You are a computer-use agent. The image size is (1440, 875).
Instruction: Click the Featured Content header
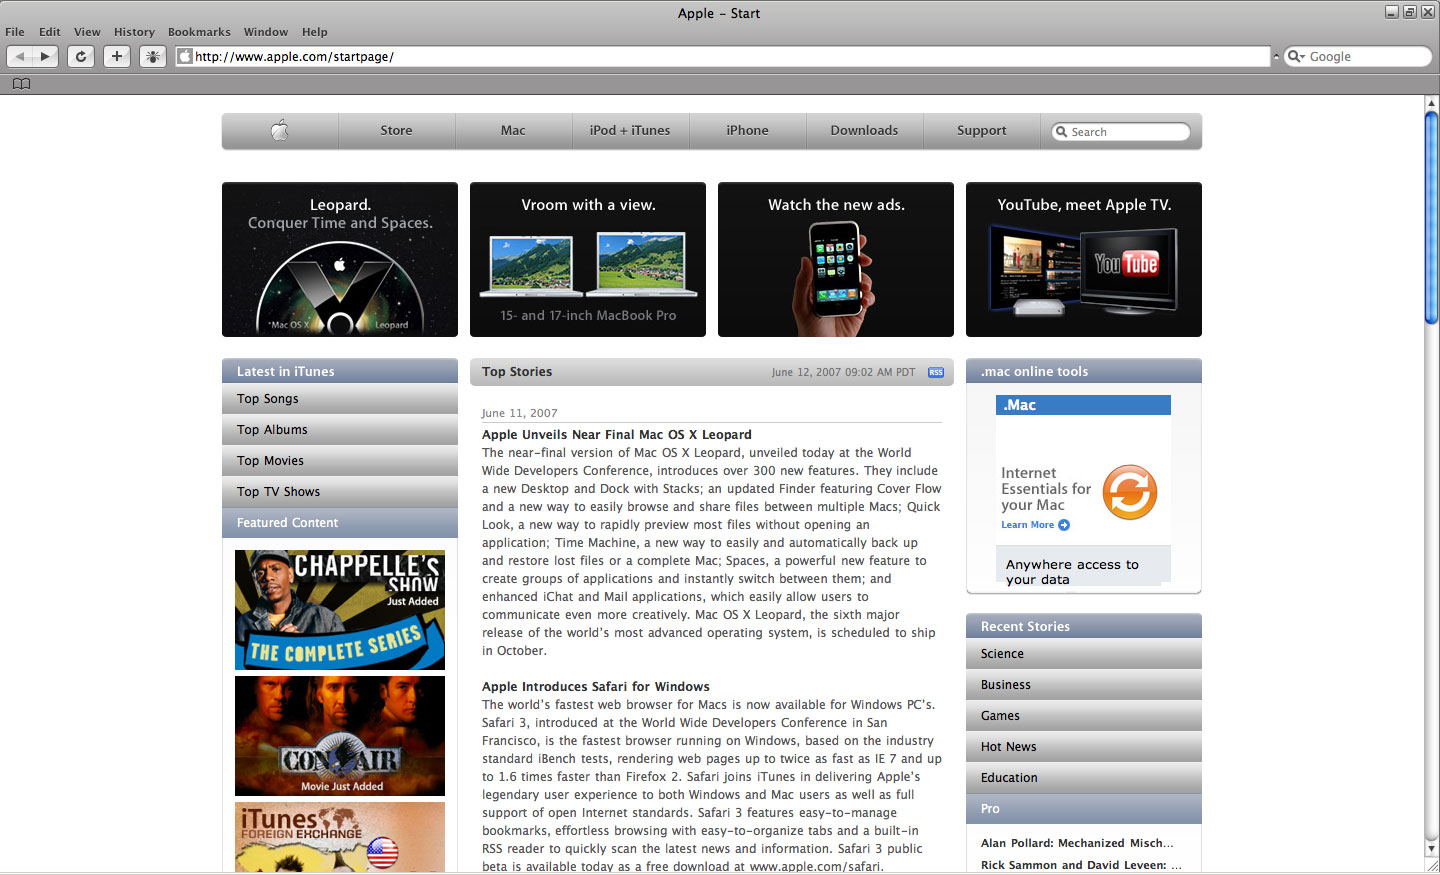pyautogui.click(x=340, y=523)
